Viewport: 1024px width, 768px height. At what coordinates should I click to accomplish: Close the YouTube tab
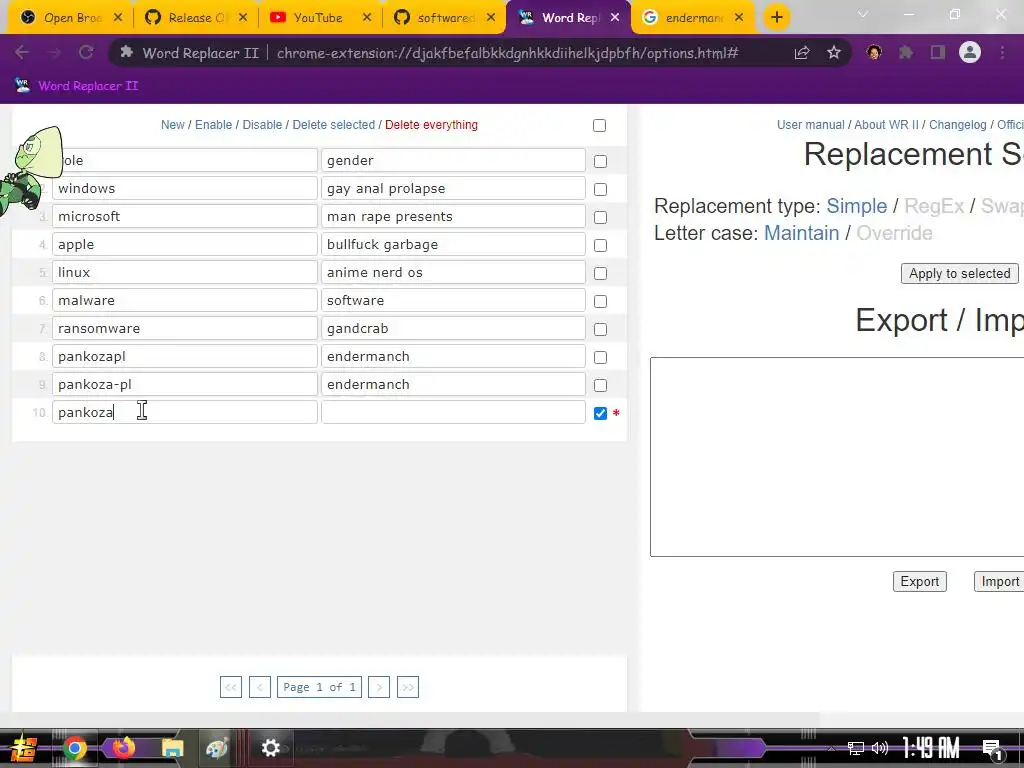click(x=367, y=18)
